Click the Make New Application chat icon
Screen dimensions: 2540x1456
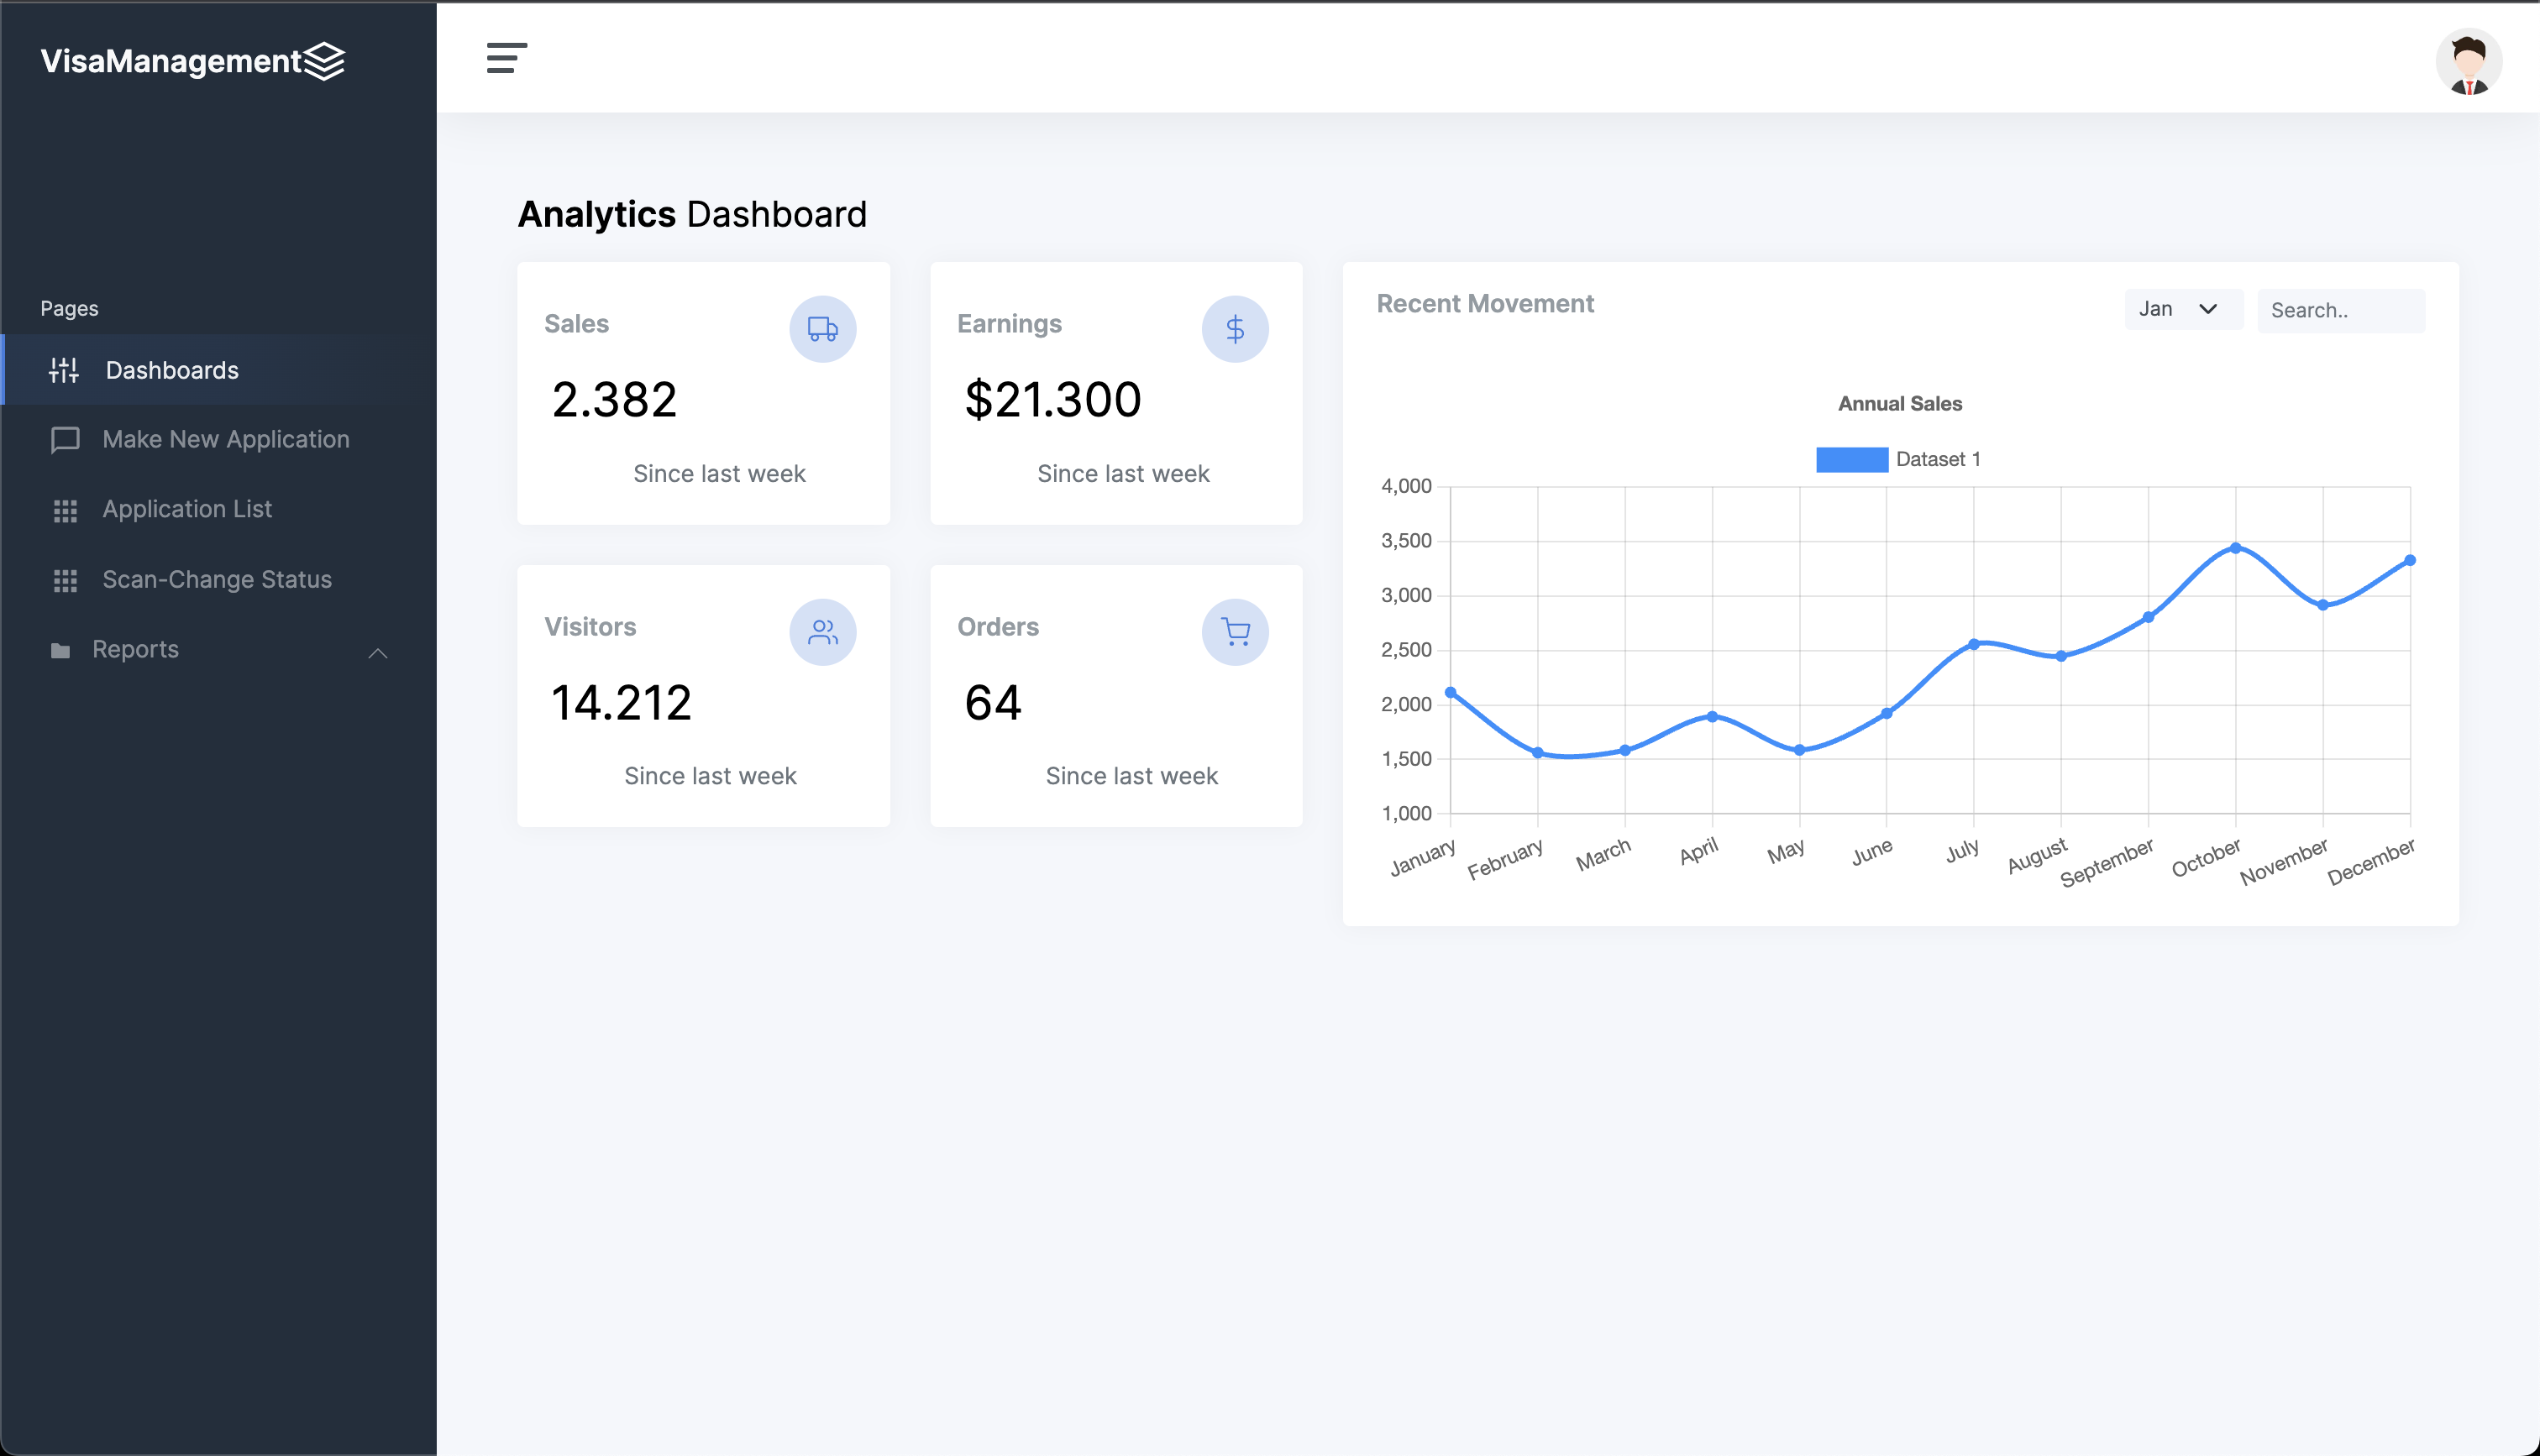point(65,440)
